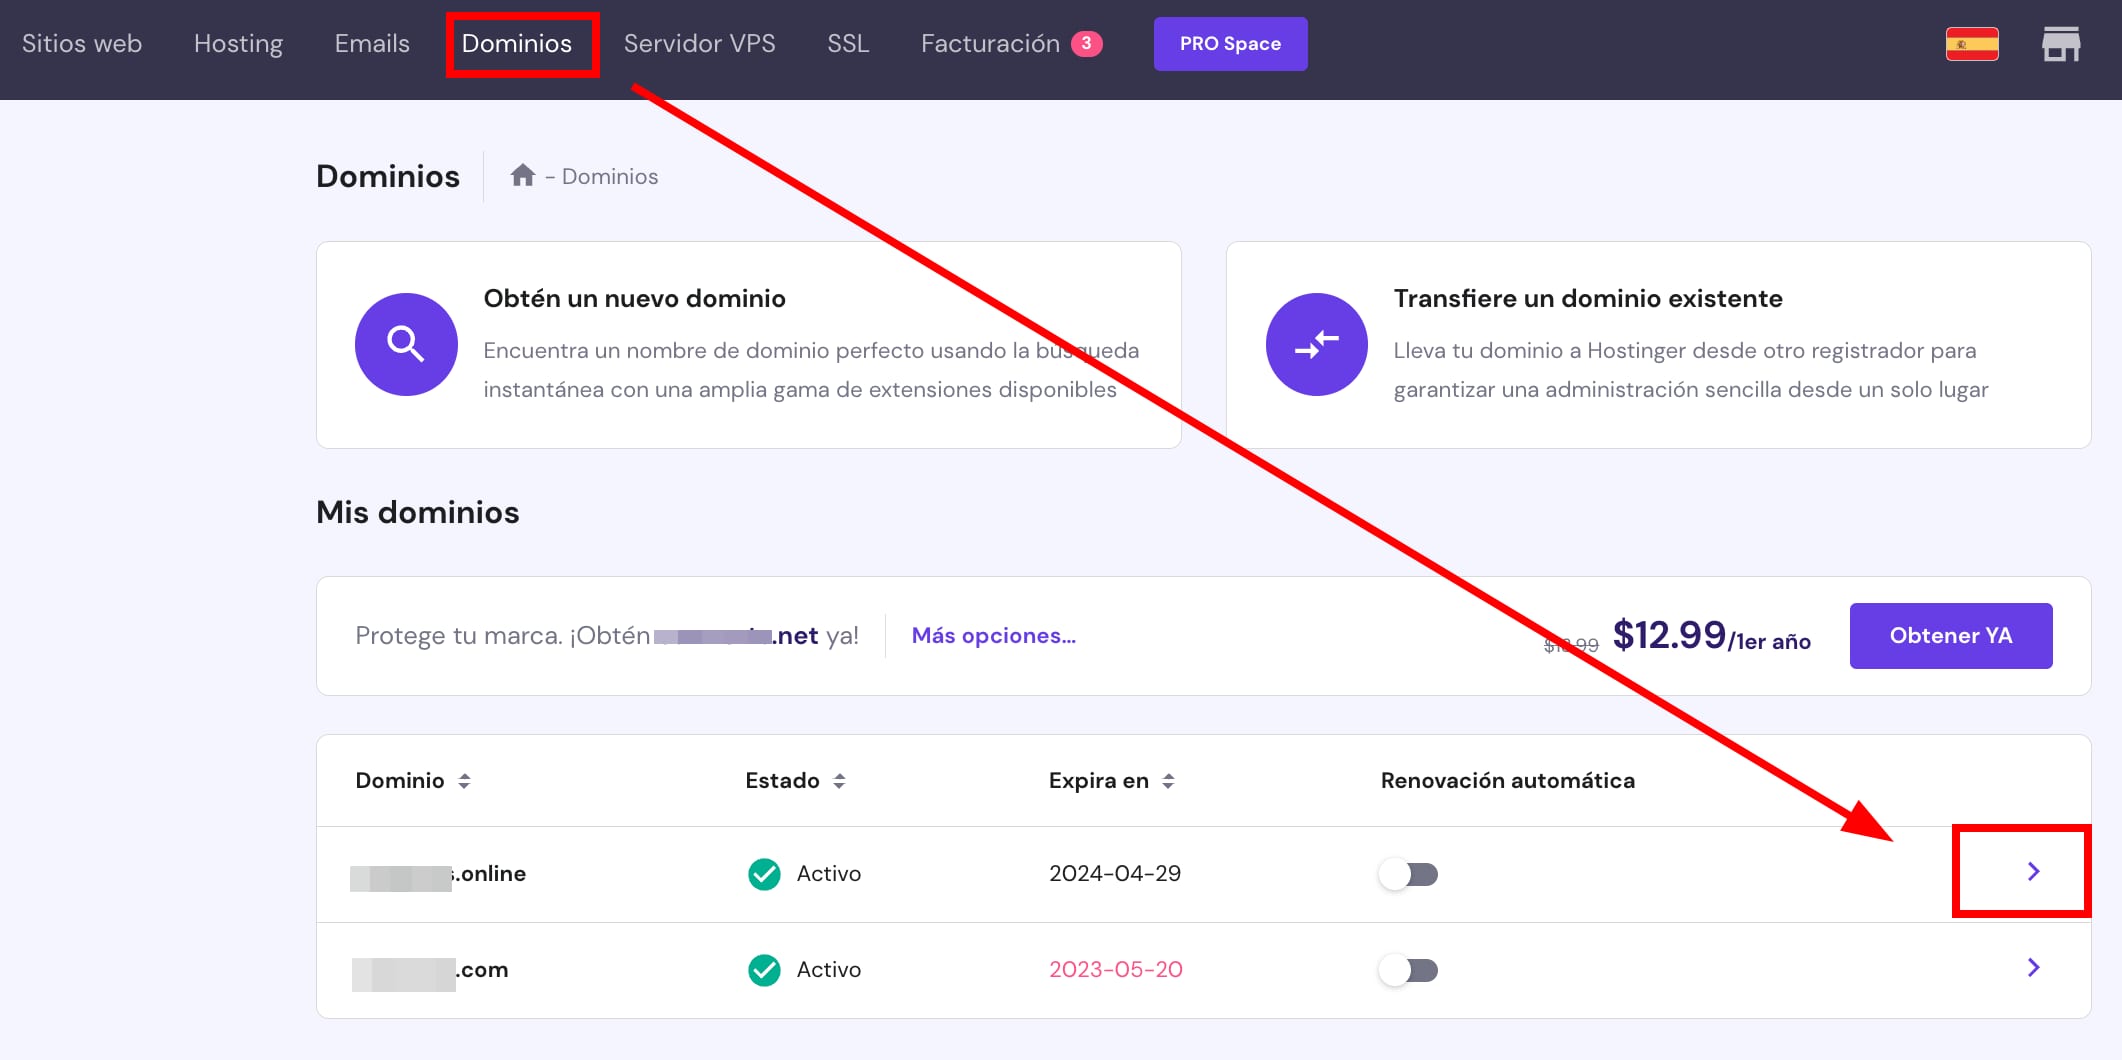
Task: Open the store marketplace icon
Action: click(x=2061, y=44)
